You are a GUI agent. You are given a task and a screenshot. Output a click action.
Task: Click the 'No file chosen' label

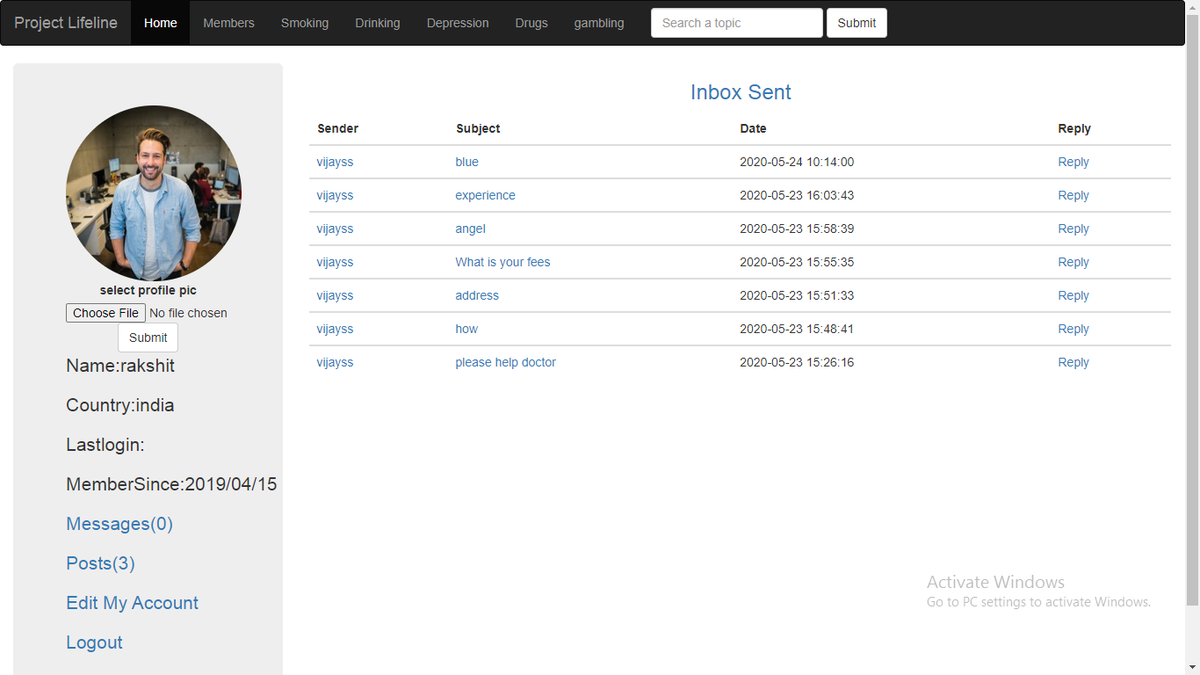coord(188,313)
